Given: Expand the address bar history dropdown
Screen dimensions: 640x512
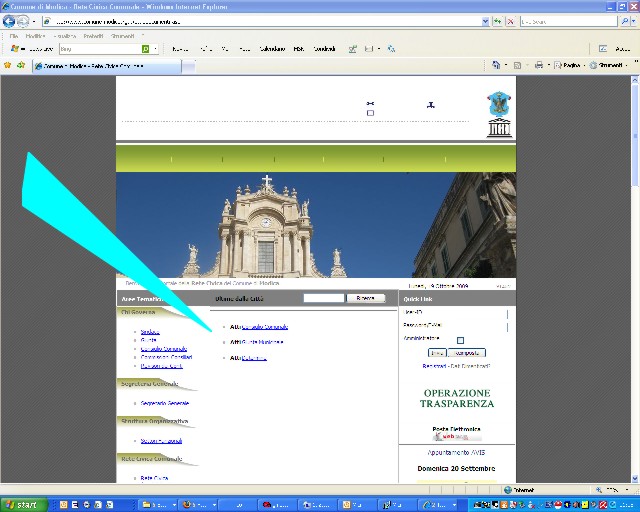Looking at the screenshot, I should click(x=485, y=21).
